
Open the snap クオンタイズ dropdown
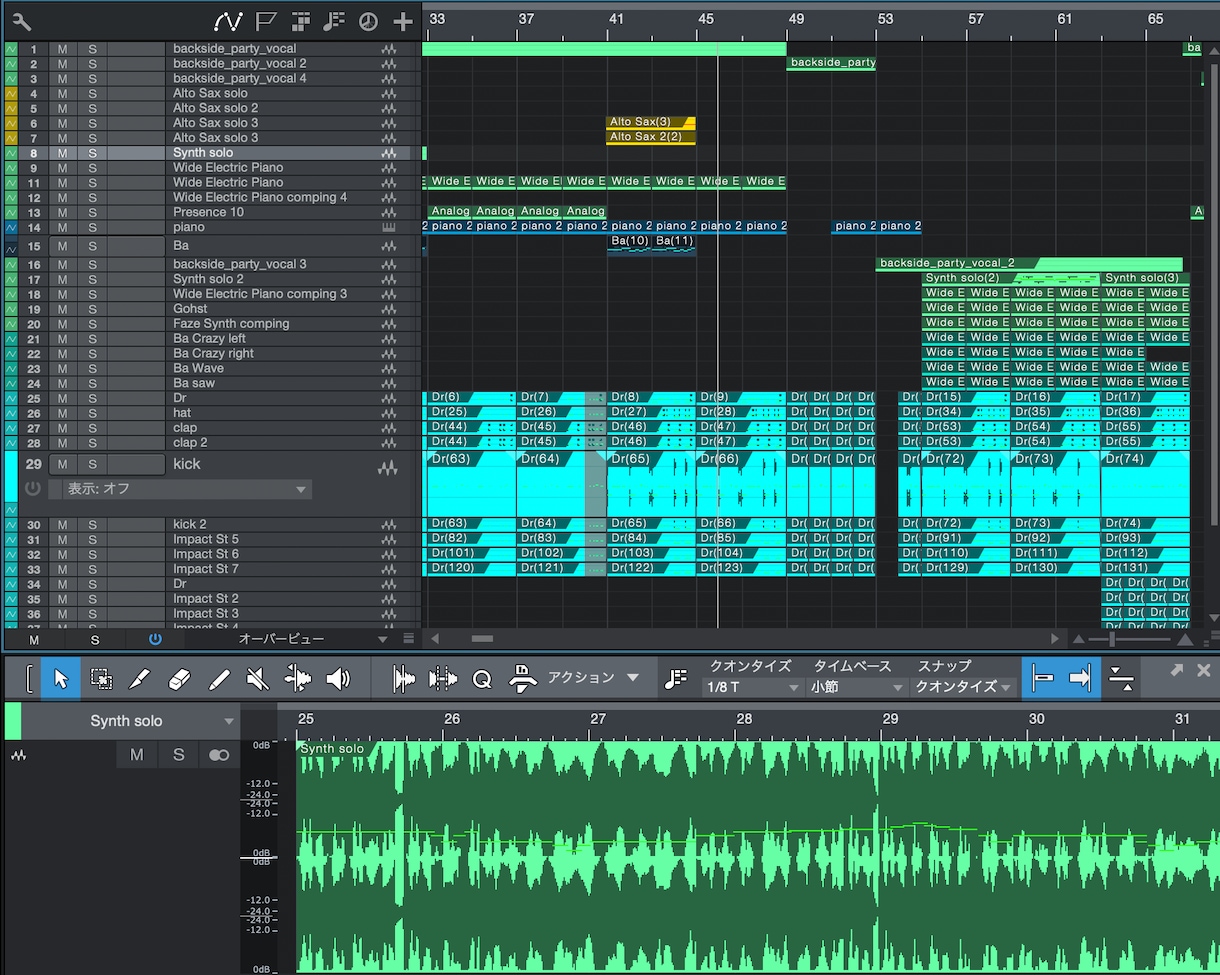(962, 687)
